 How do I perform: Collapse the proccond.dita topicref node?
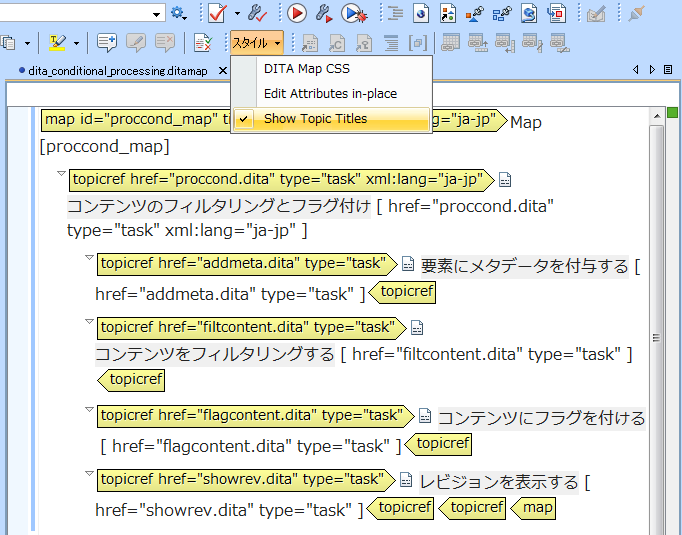[x=61, y=174]
